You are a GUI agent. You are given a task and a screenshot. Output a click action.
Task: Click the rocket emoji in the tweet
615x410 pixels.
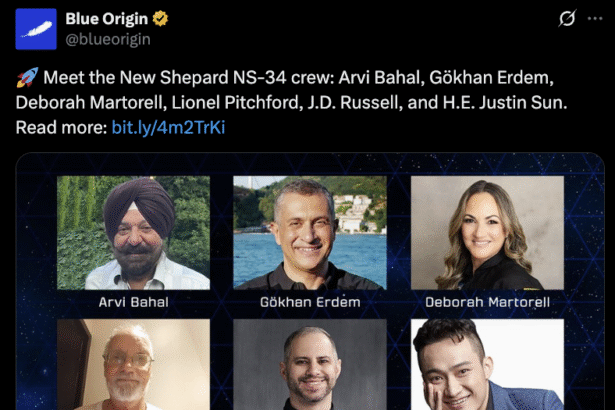27,78
